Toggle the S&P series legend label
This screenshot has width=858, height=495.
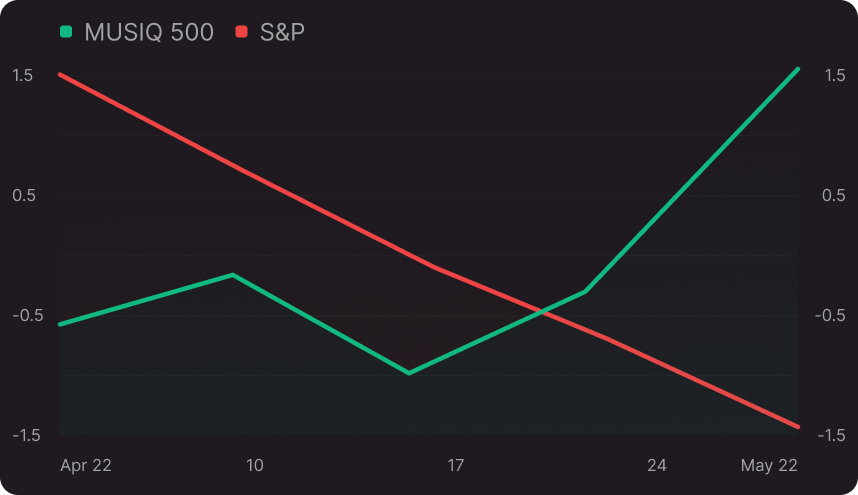282,32
